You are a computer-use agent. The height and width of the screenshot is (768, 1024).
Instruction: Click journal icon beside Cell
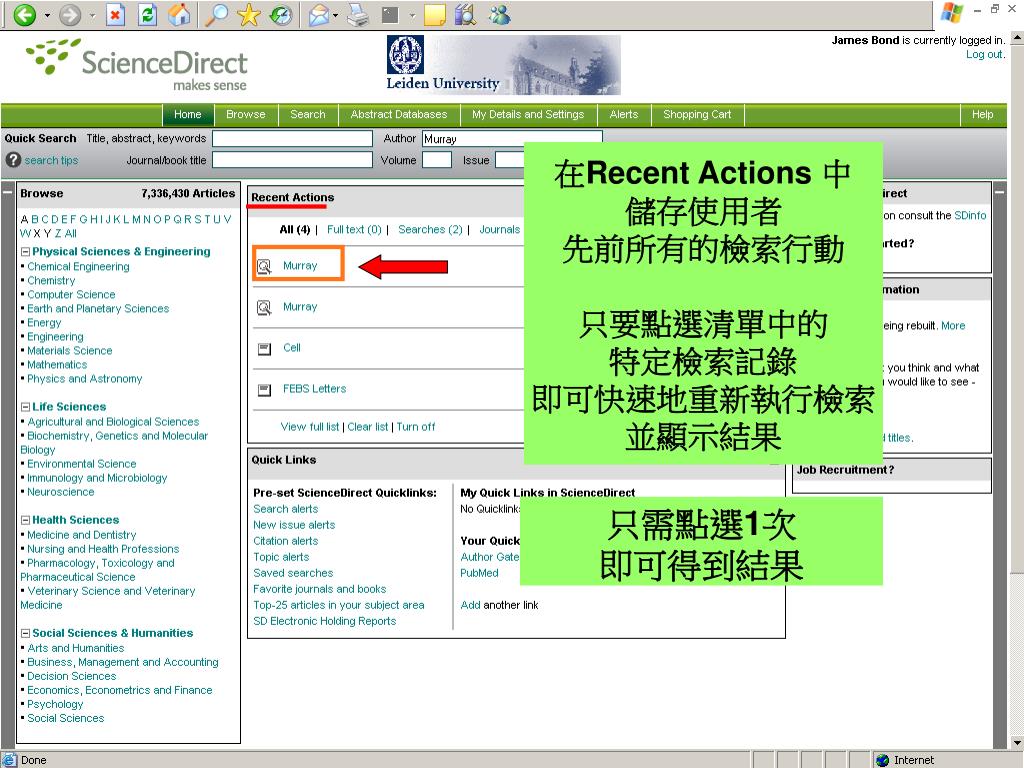point(264,349)
